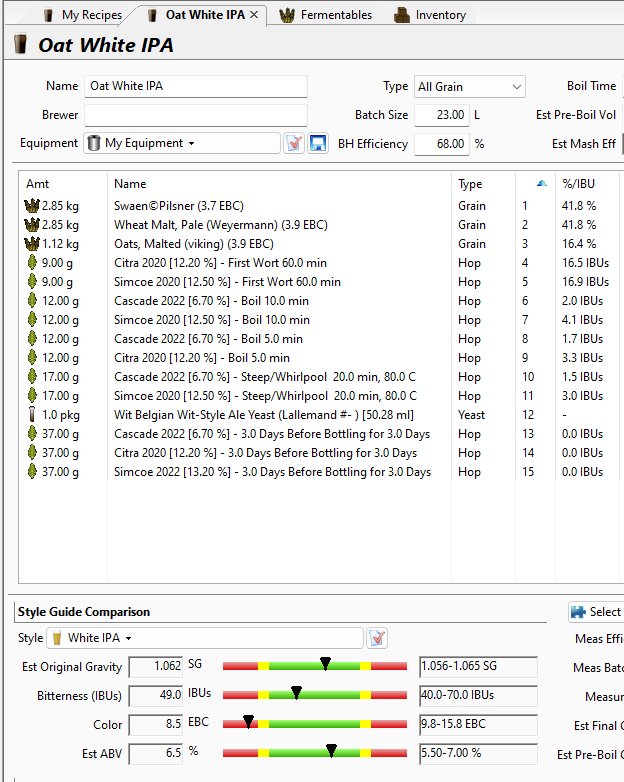Close the Oat White IPA tab

[x=254, y=15]
